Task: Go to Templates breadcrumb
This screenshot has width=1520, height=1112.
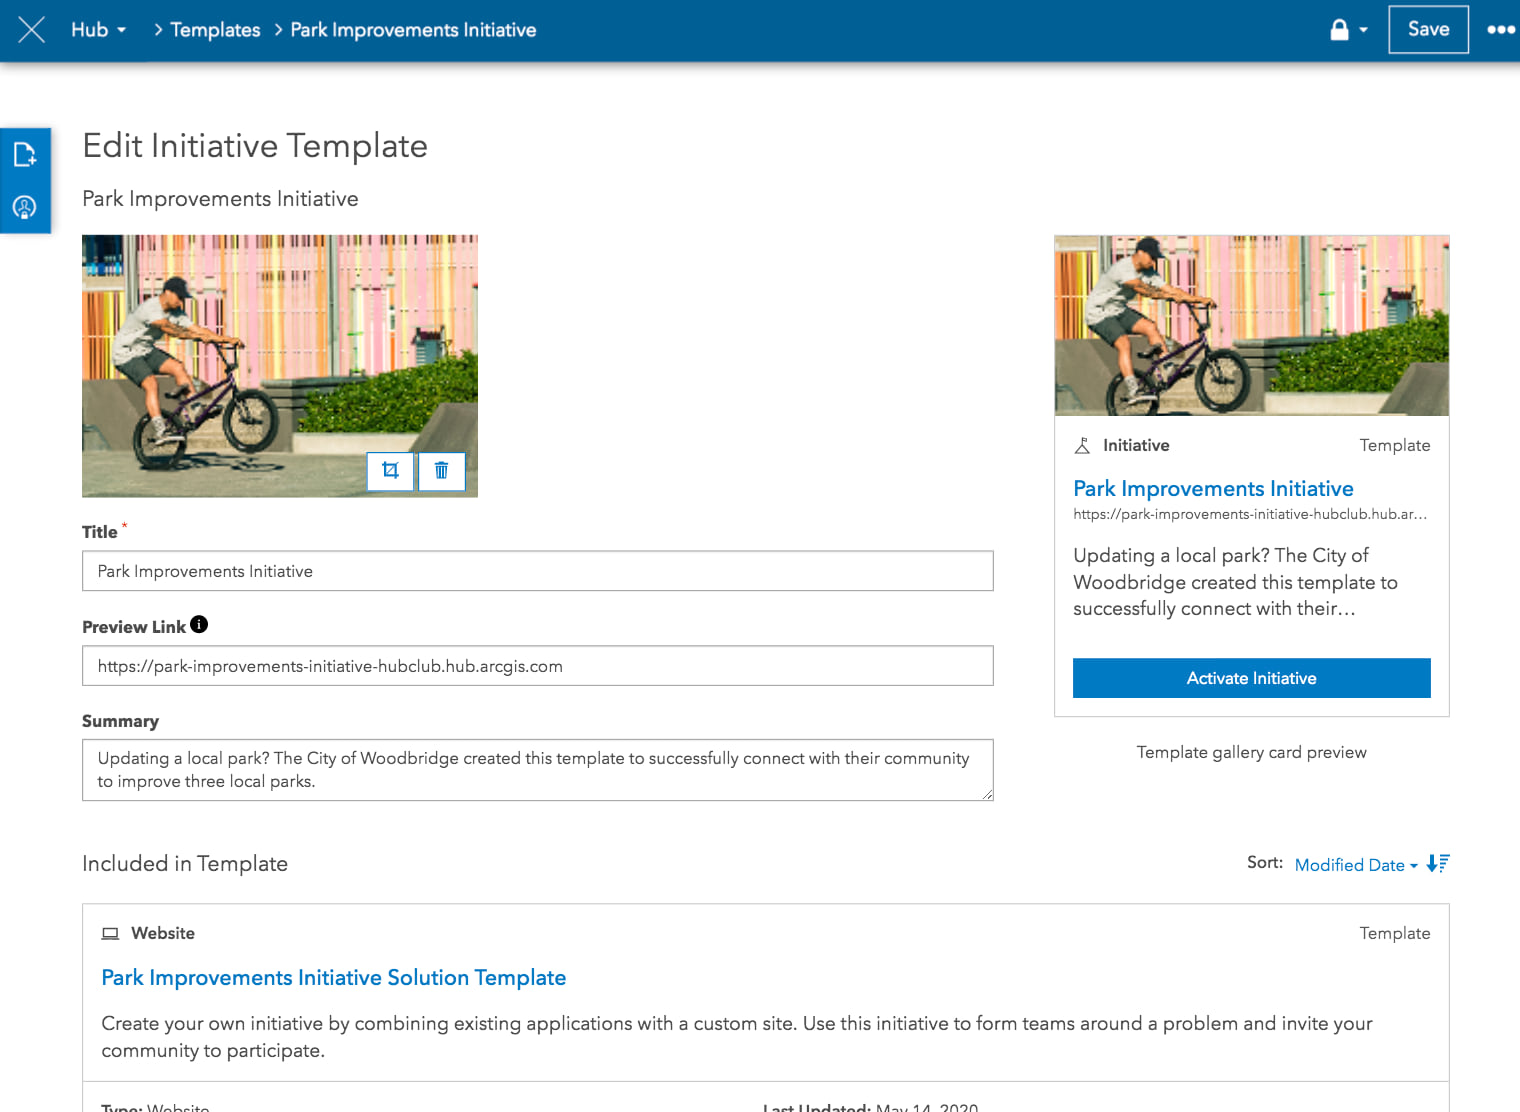Action: click(x=215, y=30)
